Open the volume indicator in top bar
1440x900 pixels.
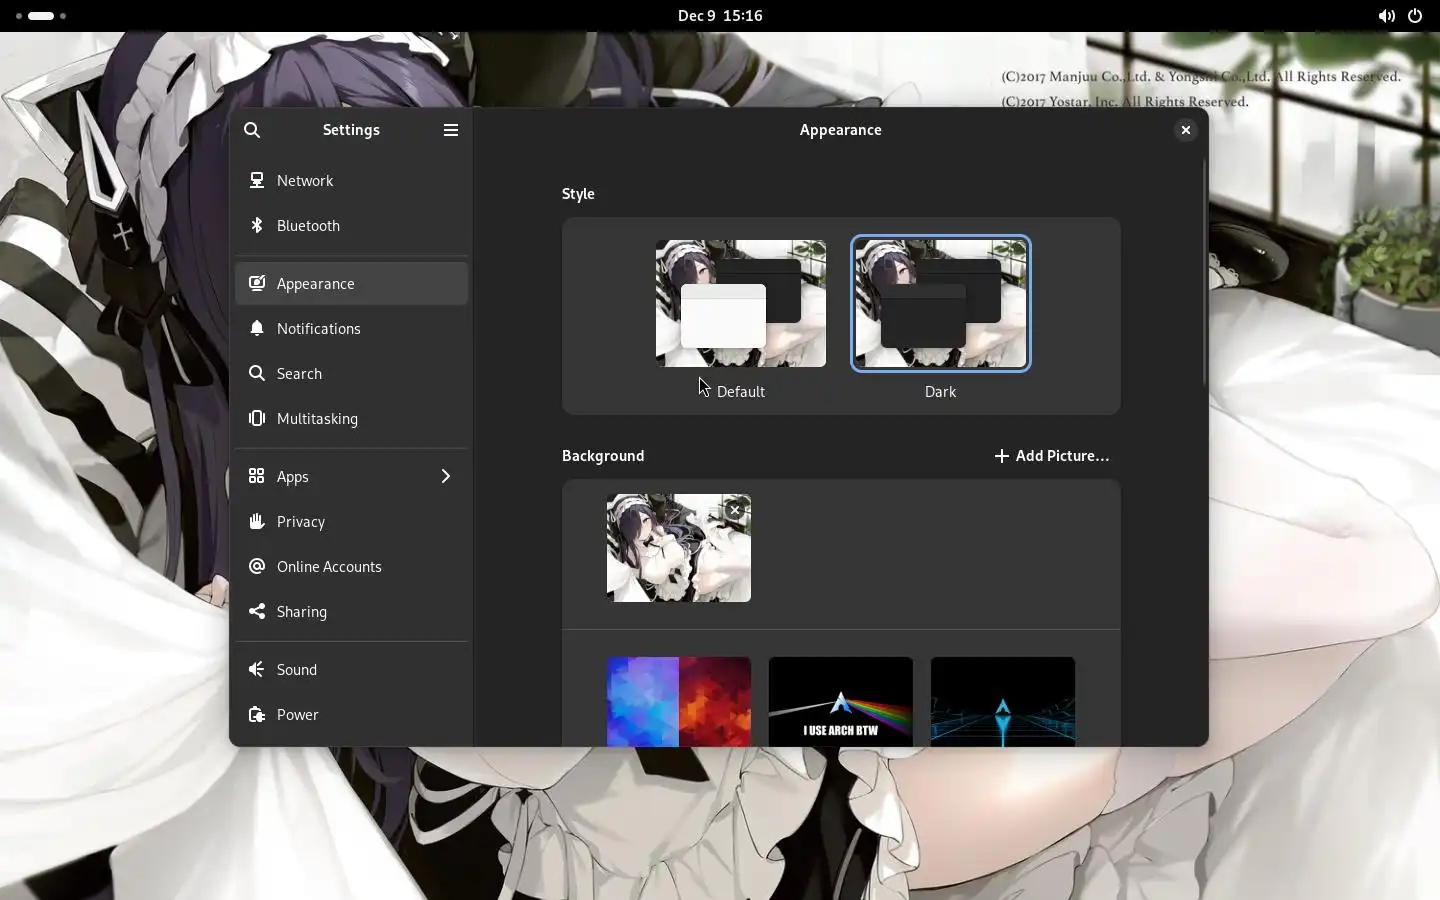tap(1386, 16)
